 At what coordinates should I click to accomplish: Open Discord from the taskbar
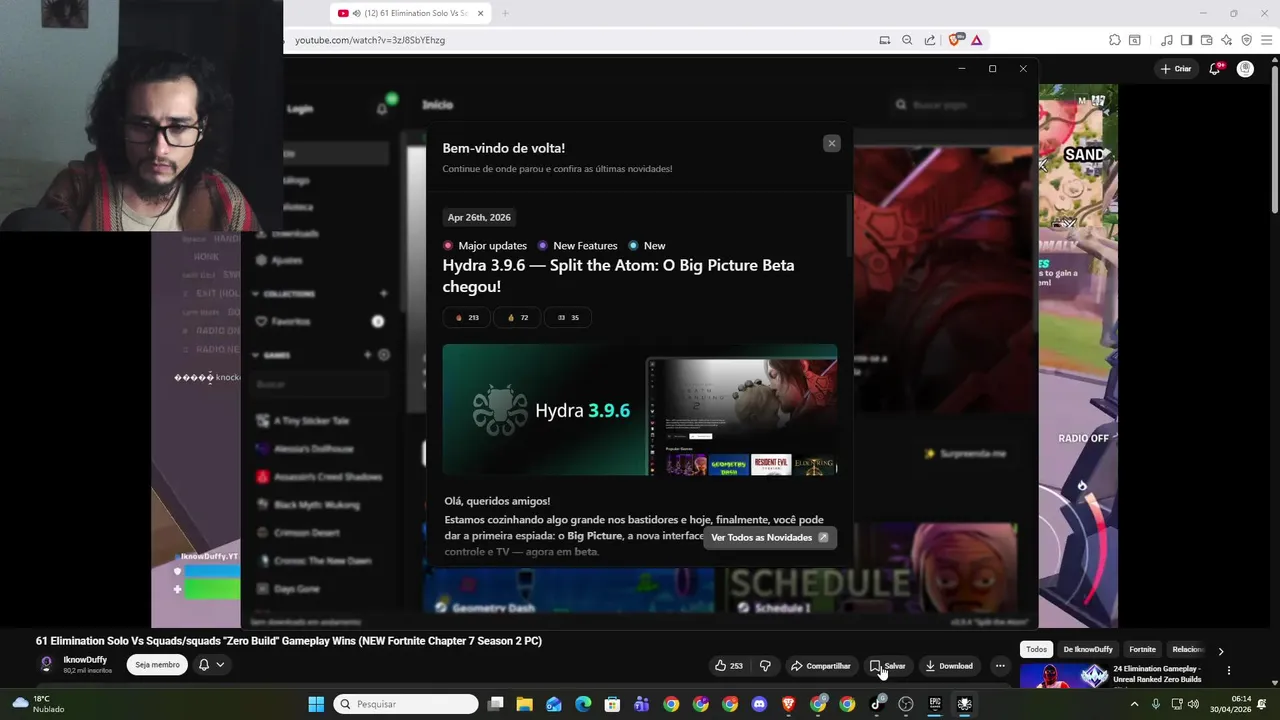759,704
